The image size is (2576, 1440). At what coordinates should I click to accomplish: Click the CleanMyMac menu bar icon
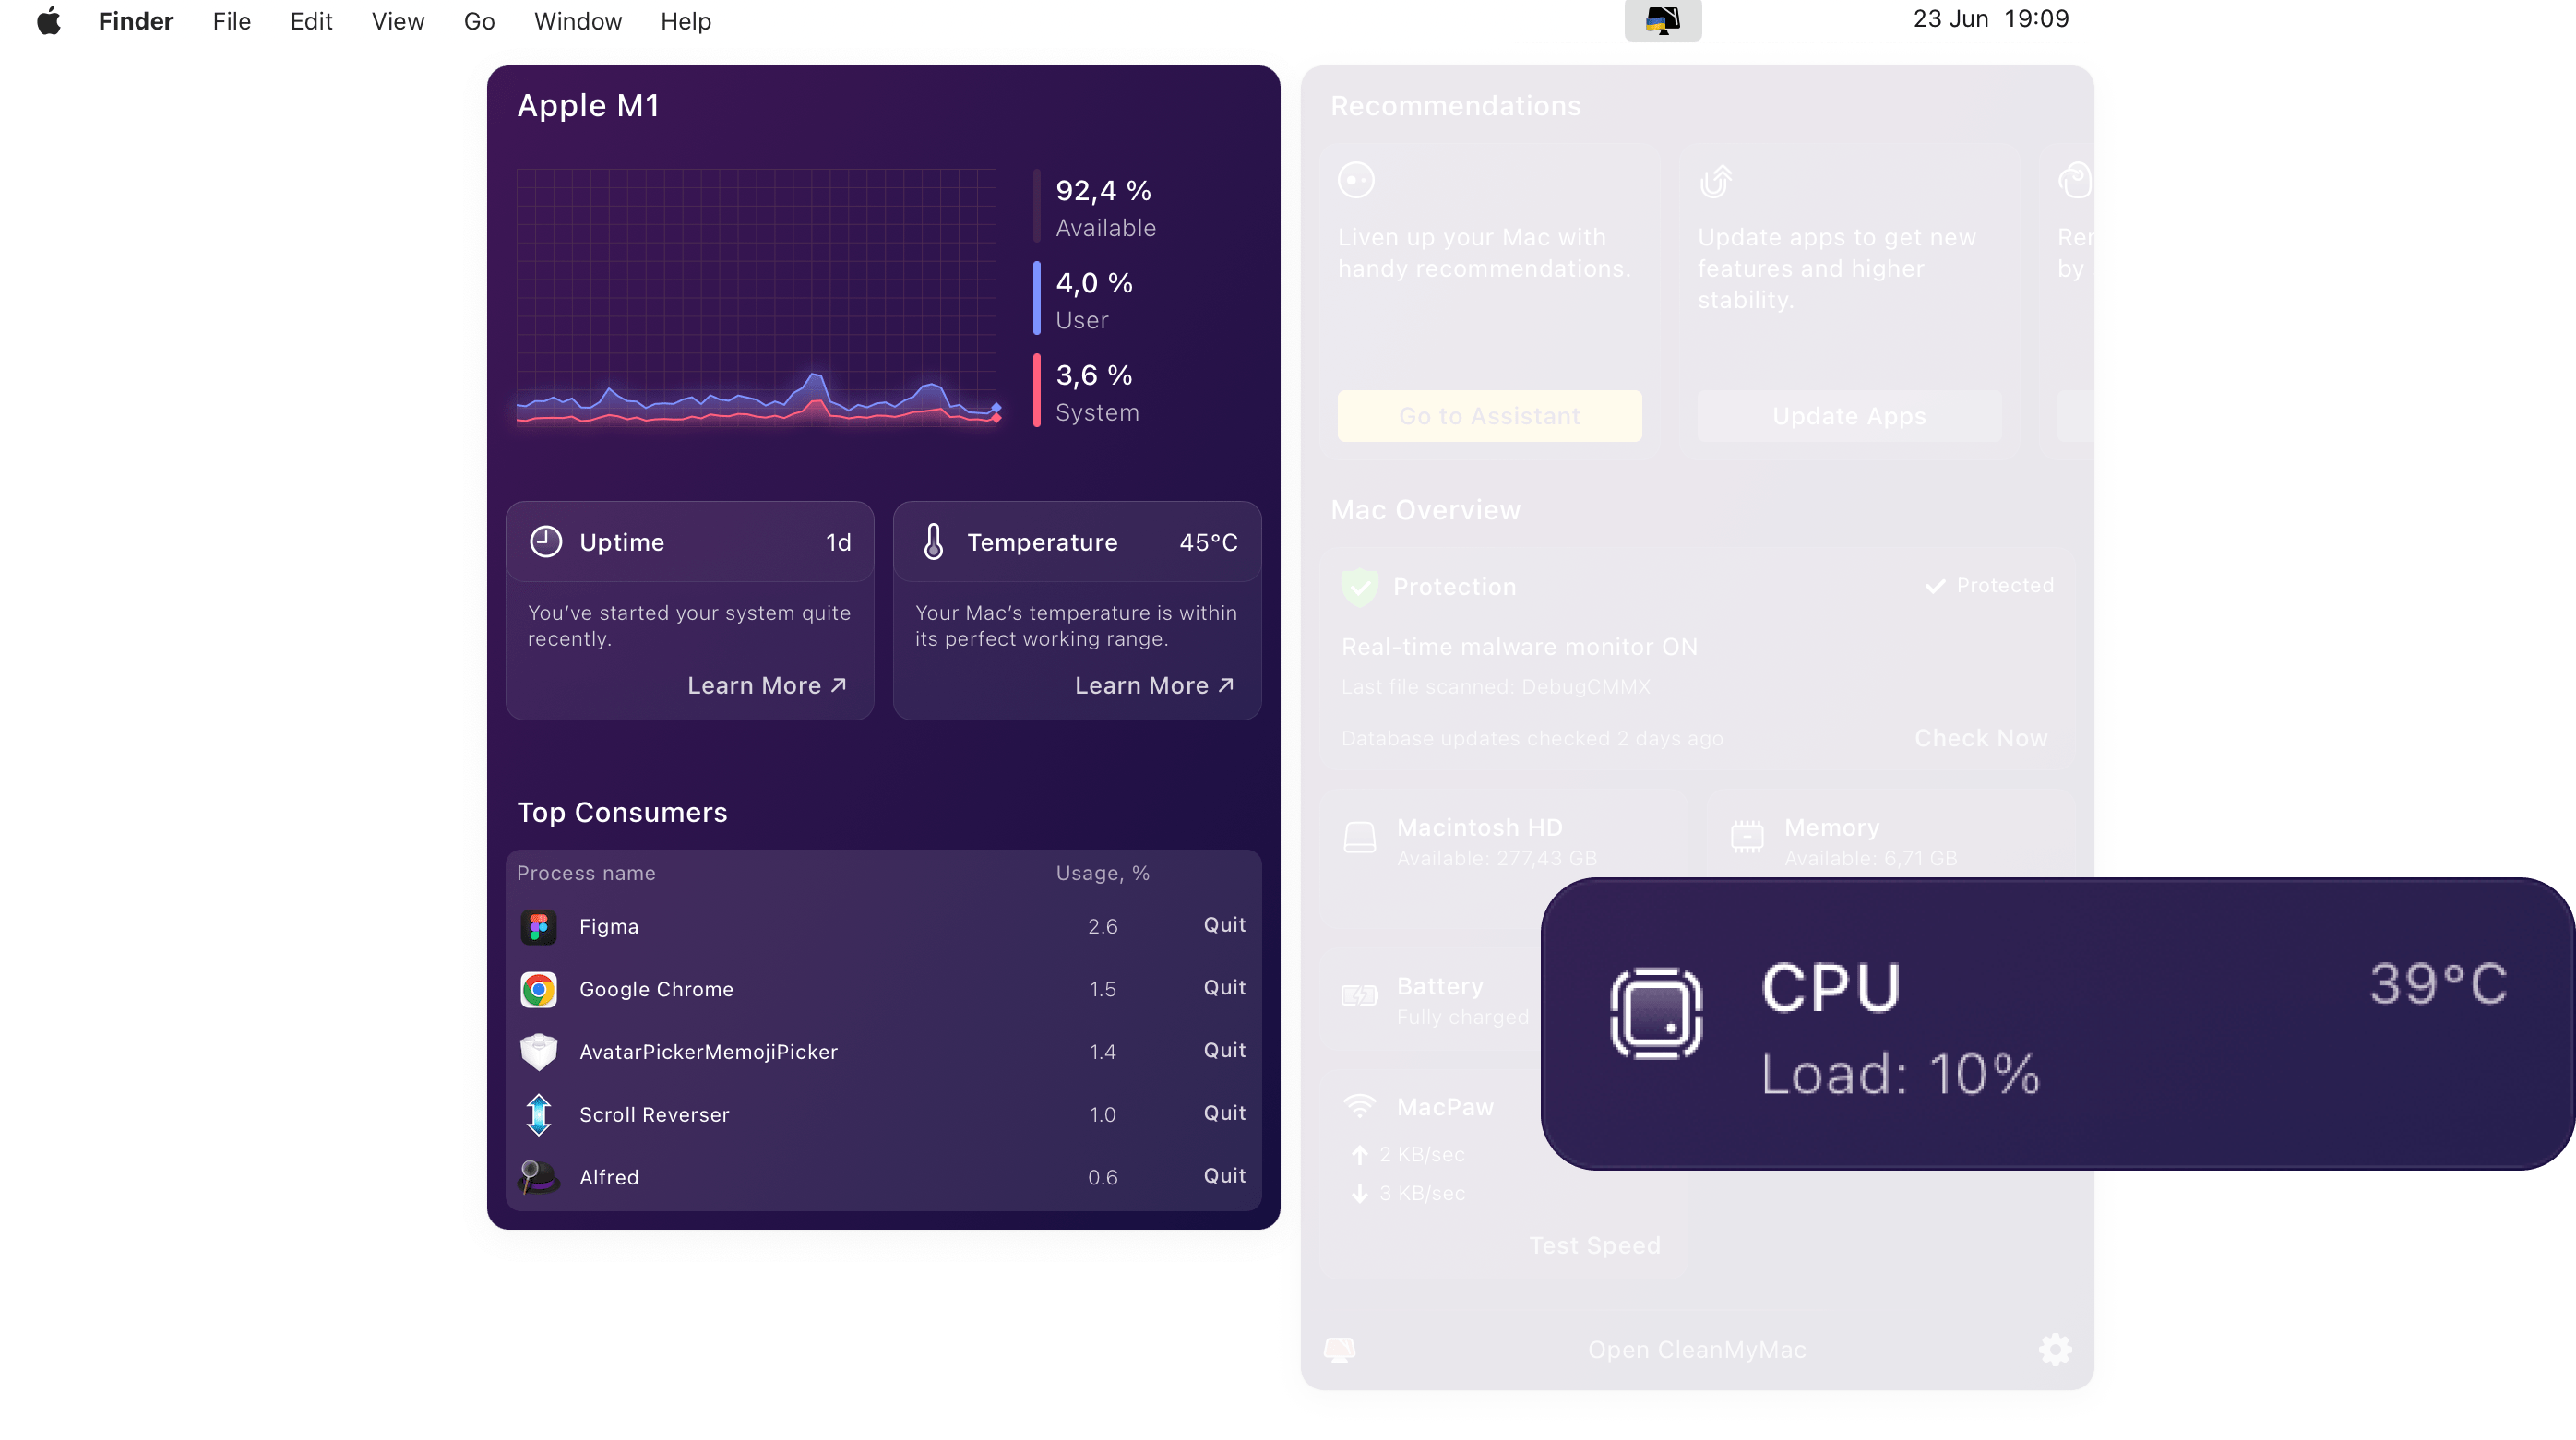click(1662, 20)
